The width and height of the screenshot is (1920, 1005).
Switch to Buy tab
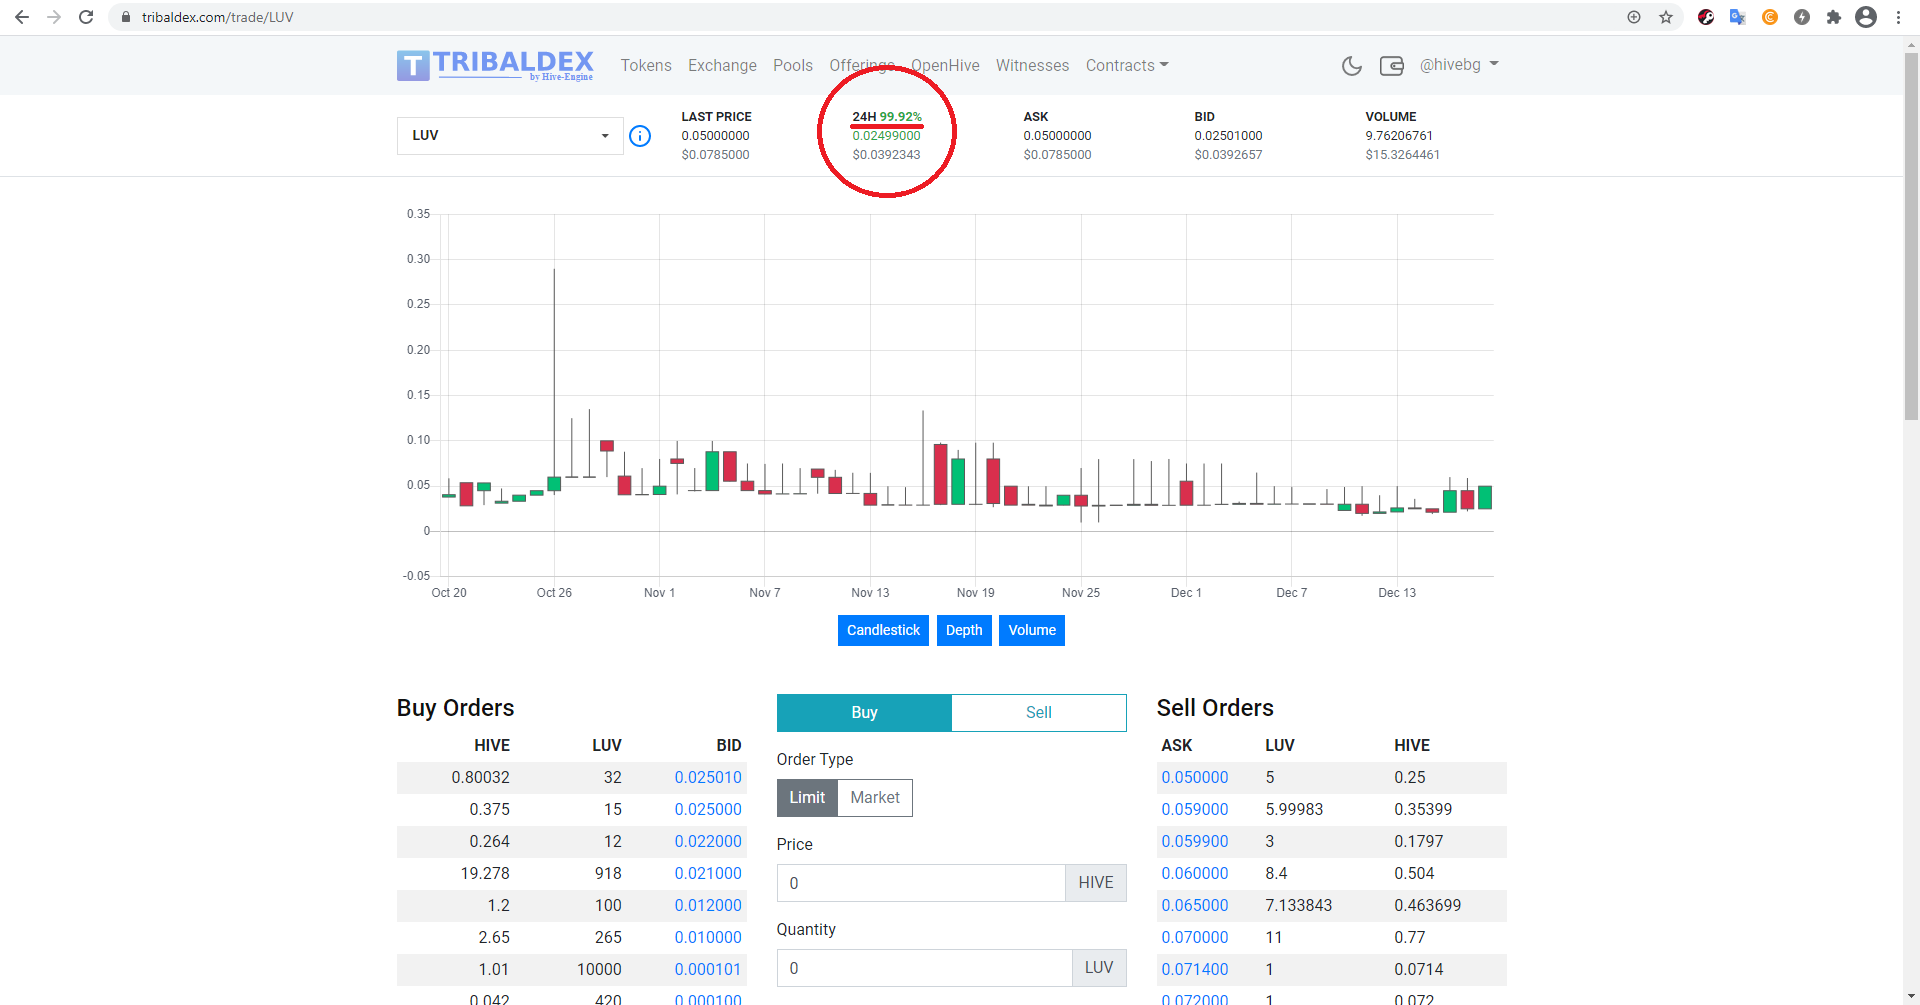coord(864,713)
